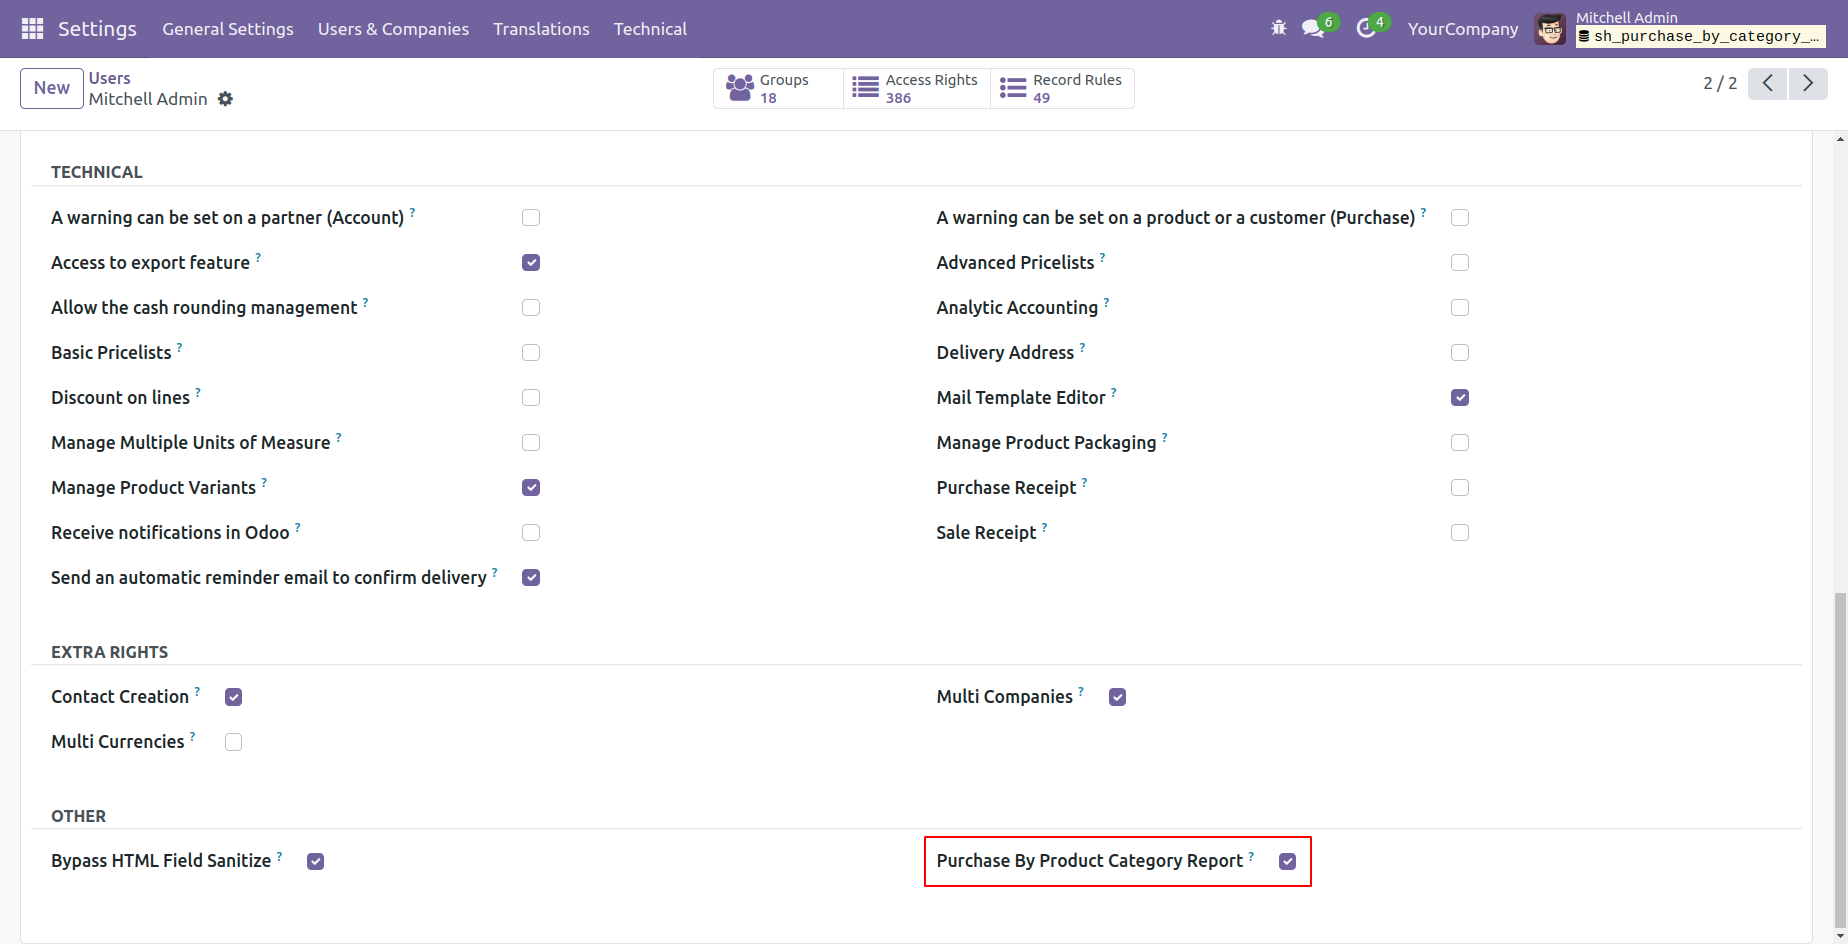The width and height of the screenshot is (1848, 944).
Task: Show help tooltip for Access to export feature
Action: pyautogui.click(x=258, y=257)
